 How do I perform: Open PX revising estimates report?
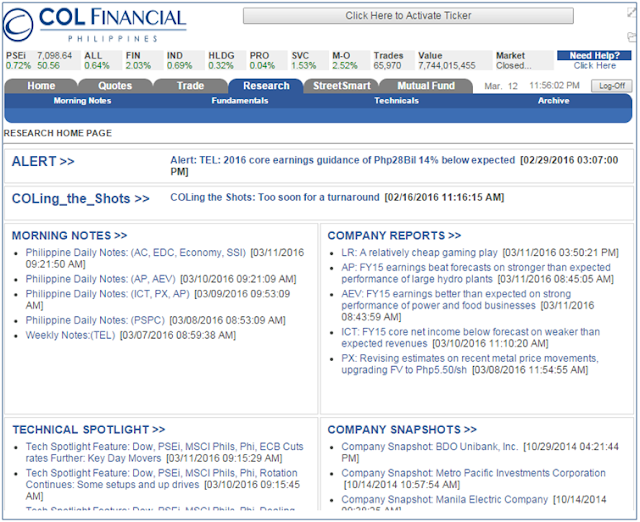point(469,364)
